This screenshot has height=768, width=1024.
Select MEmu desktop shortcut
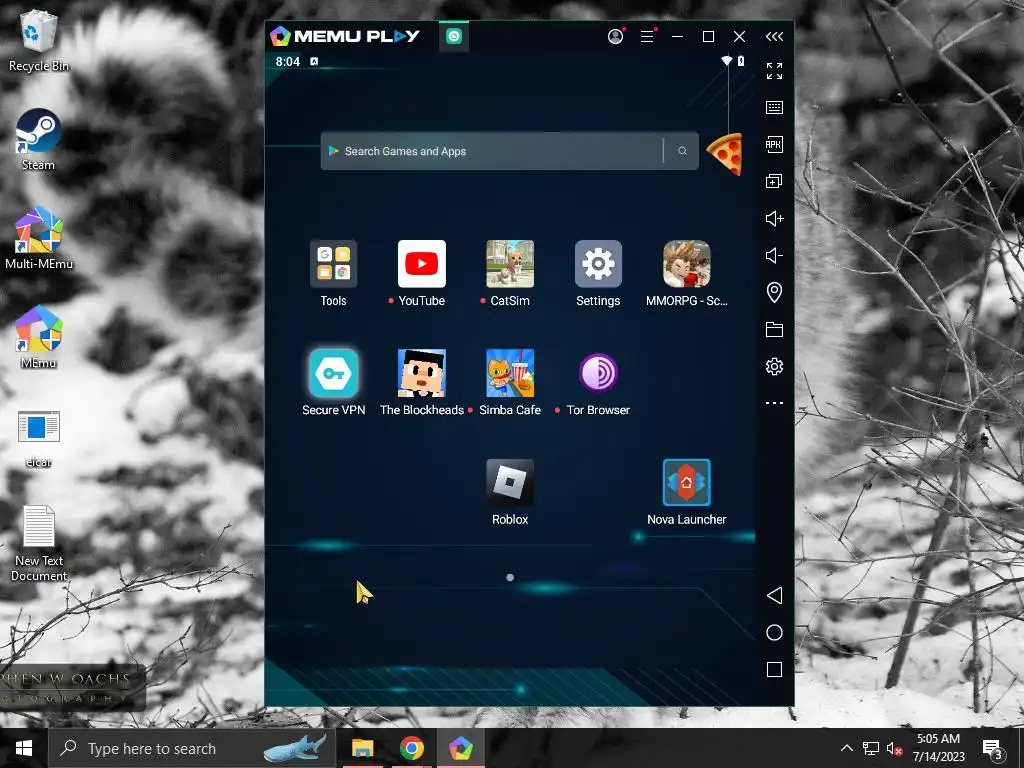[x=39, y=338]
